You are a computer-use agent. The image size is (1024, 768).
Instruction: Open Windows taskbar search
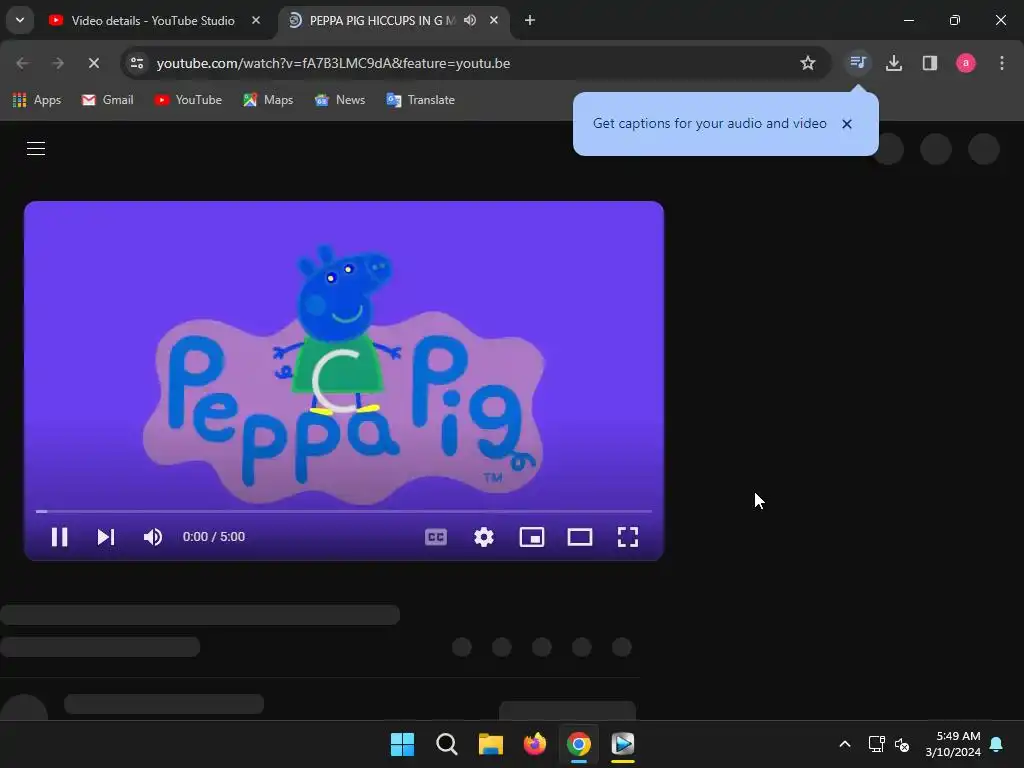447,744
